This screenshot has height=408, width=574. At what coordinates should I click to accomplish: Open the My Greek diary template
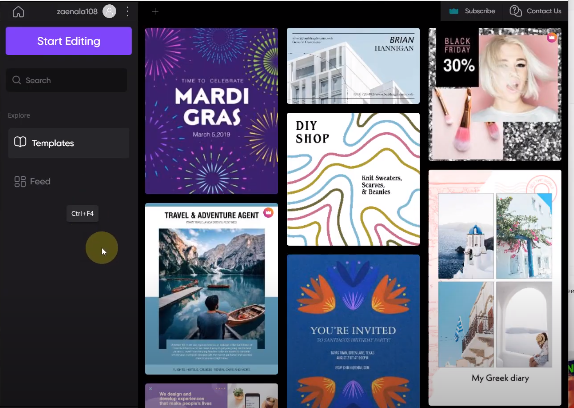pyautogui.click(x=495, y=288)
